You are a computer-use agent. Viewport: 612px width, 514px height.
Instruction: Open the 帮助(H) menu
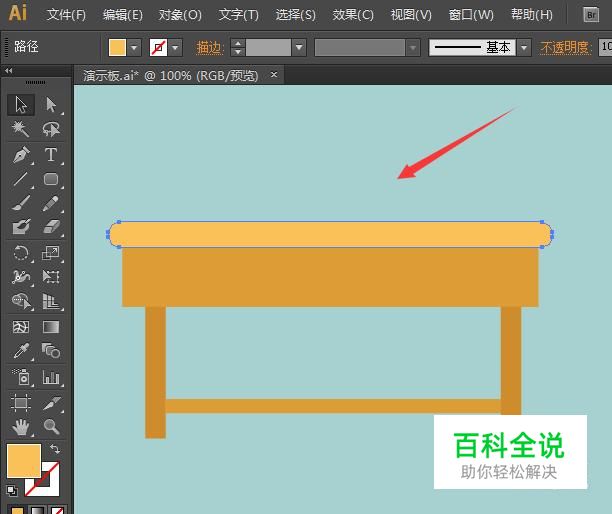pyautogui.click(x=532, y=15)
